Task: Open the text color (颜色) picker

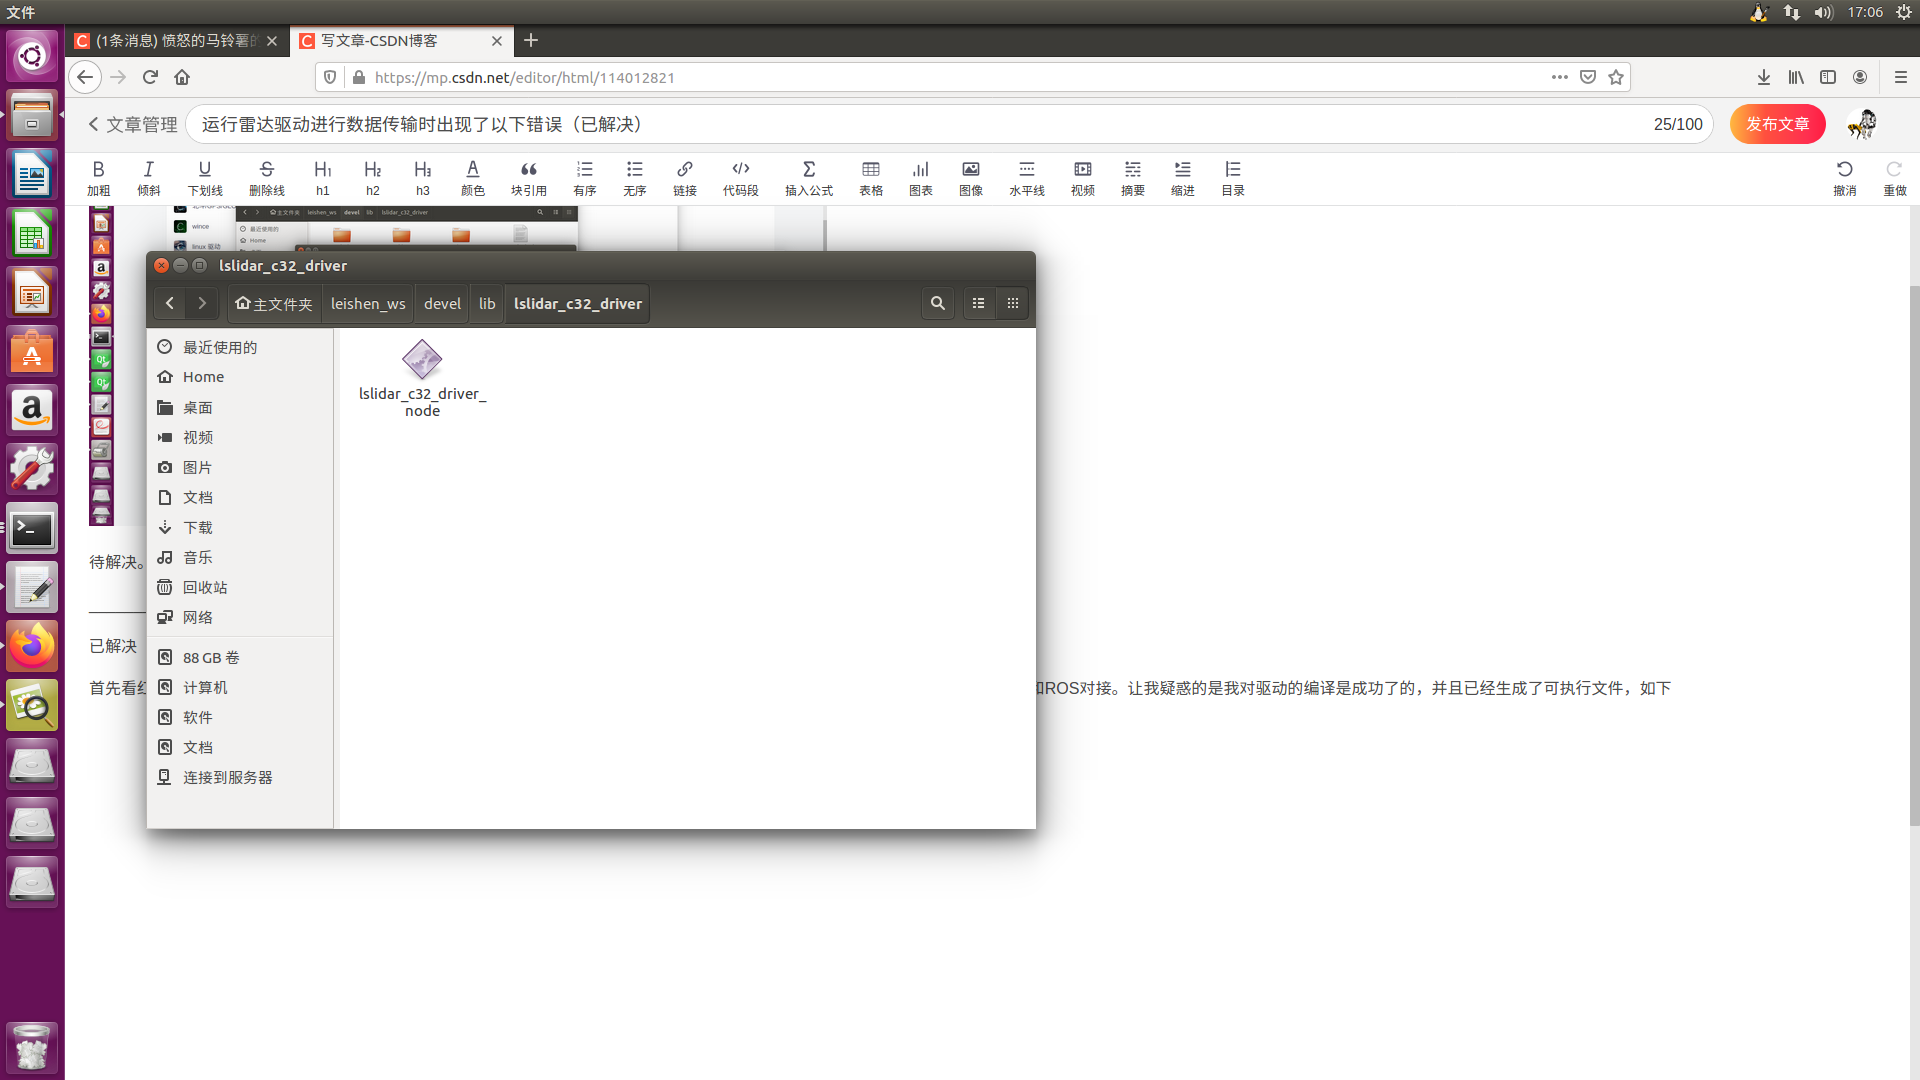Action: click(472, 178)
